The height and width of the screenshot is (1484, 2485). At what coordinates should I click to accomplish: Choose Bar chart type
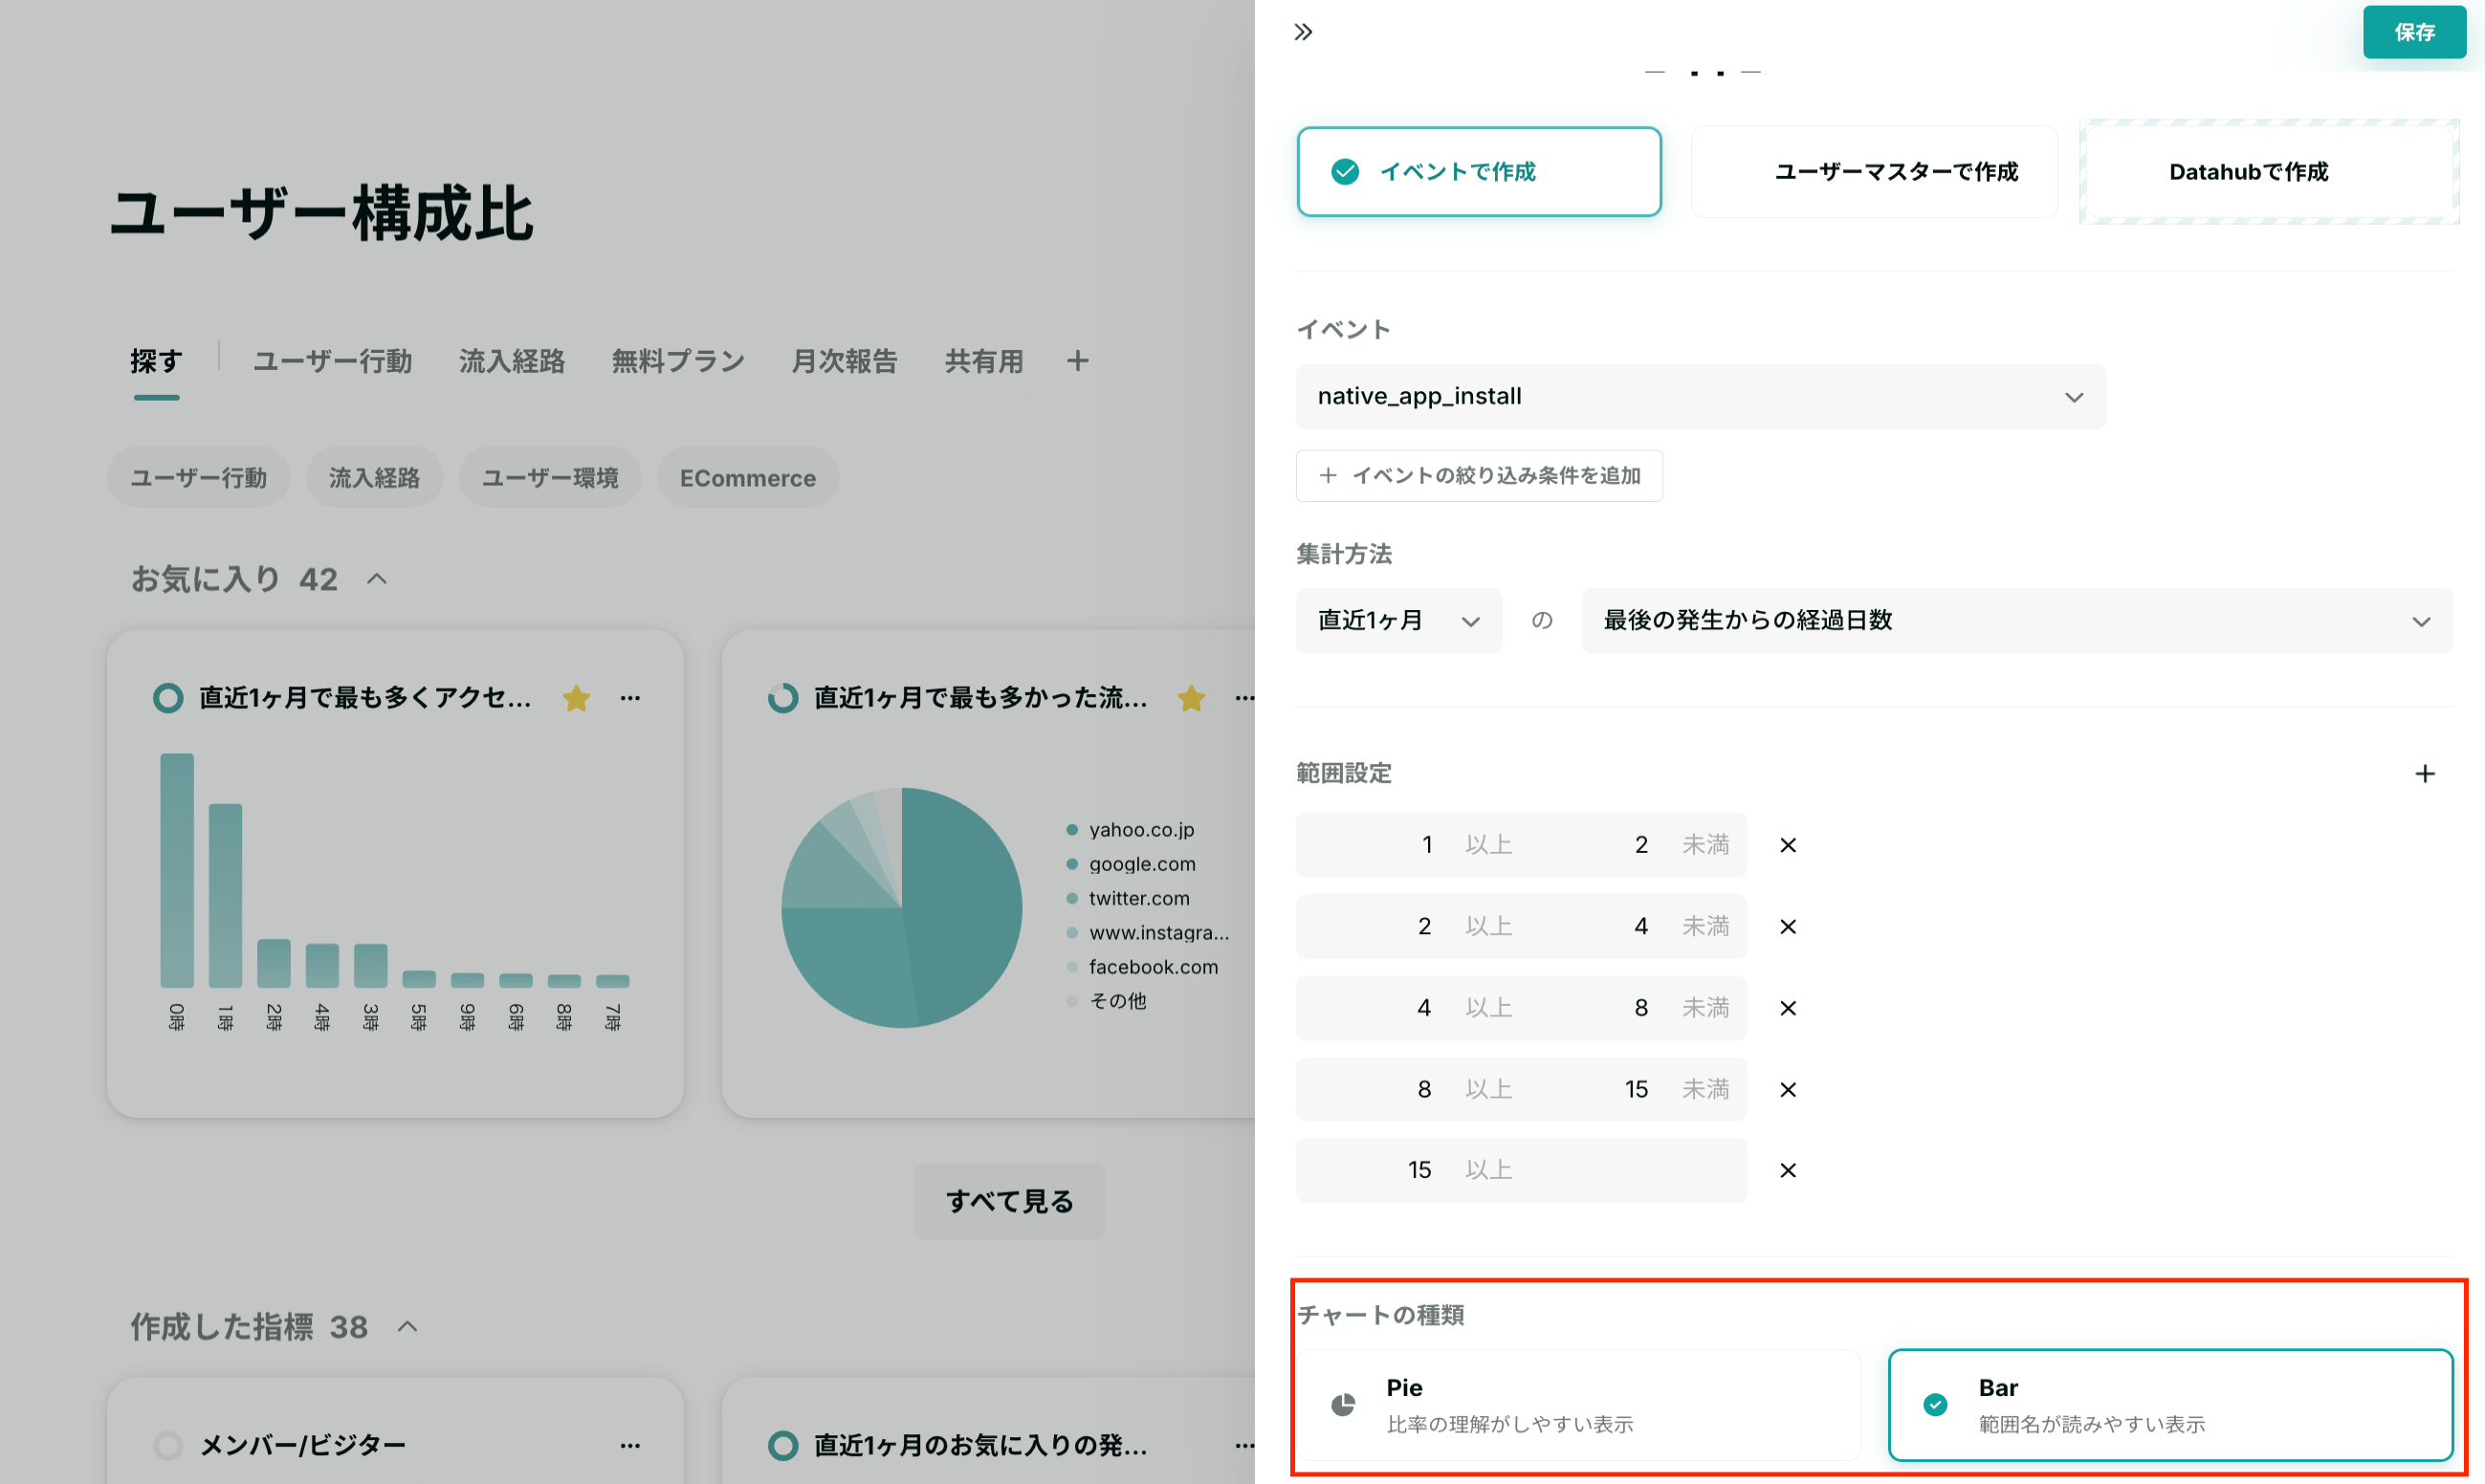coord(2169,1404)
